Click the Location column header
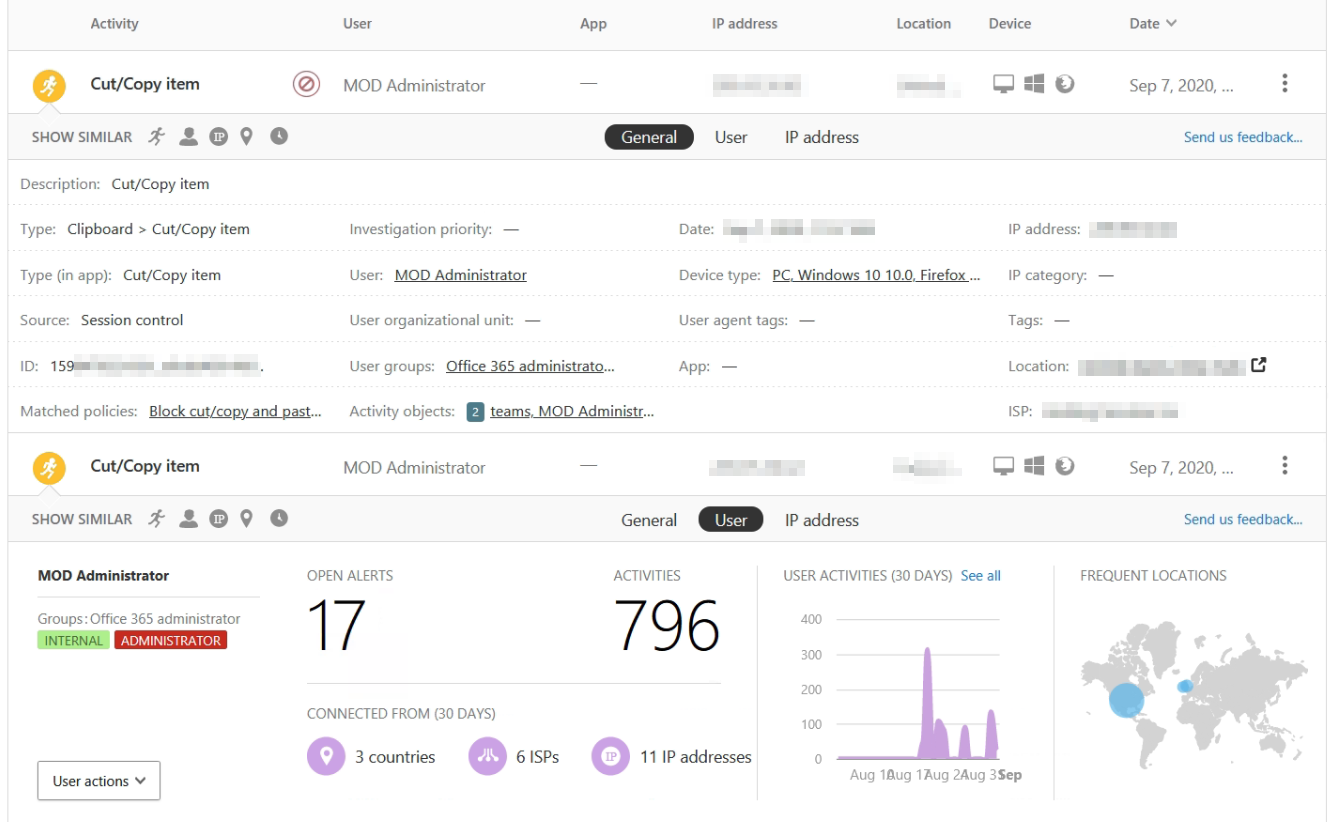The height and width of the screenshot is (822, 1332). [923, 24]
